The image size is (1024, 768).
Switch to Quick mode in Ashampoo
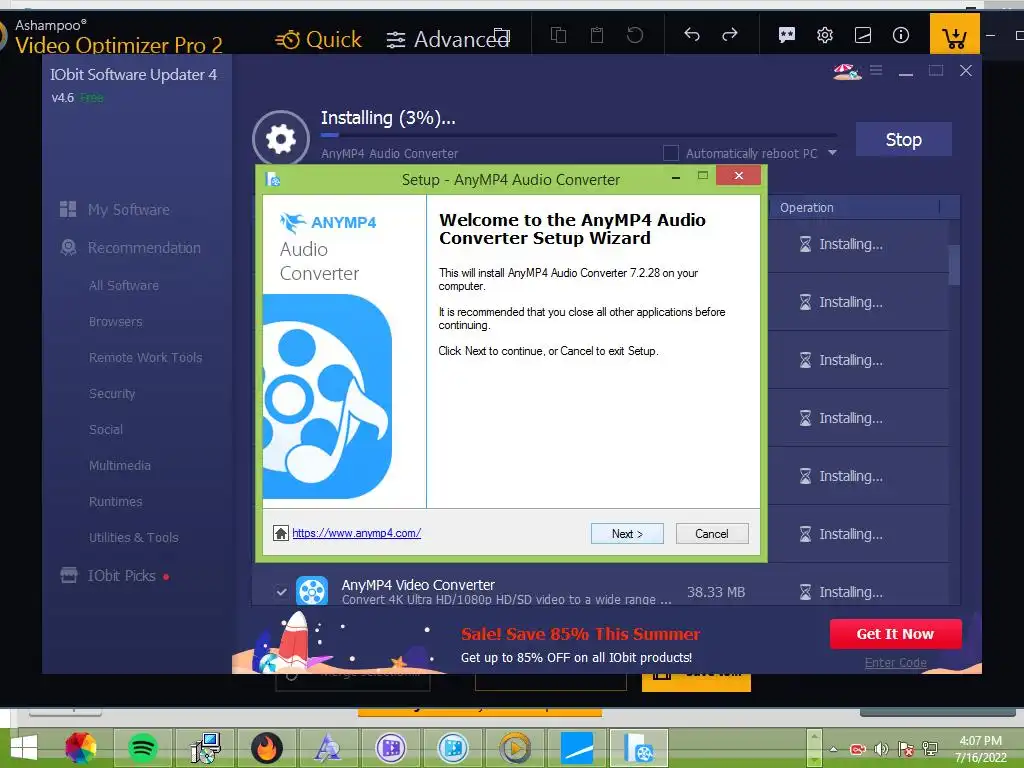coord(318,39)
